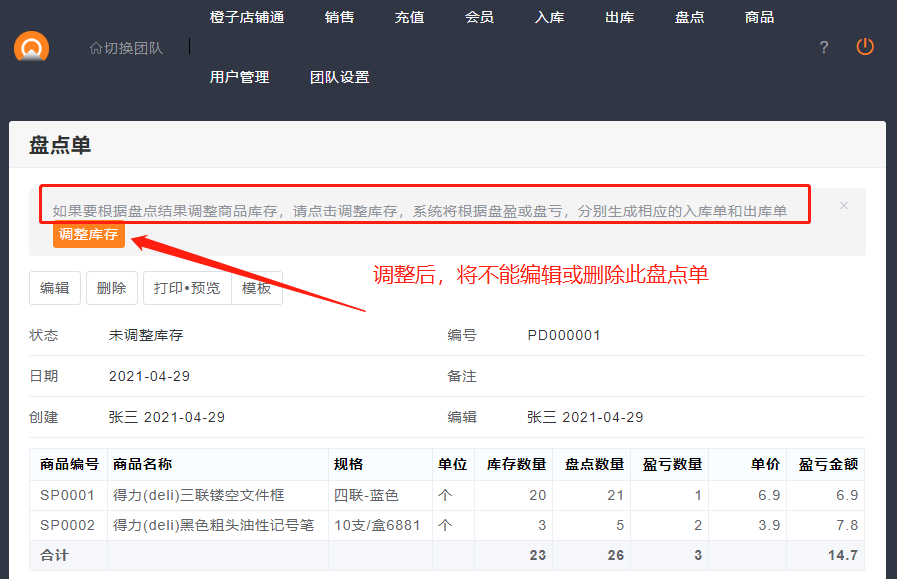897x579 pixels.
Task: Click 切换团队 to switch teams
Action: (126, 47)
